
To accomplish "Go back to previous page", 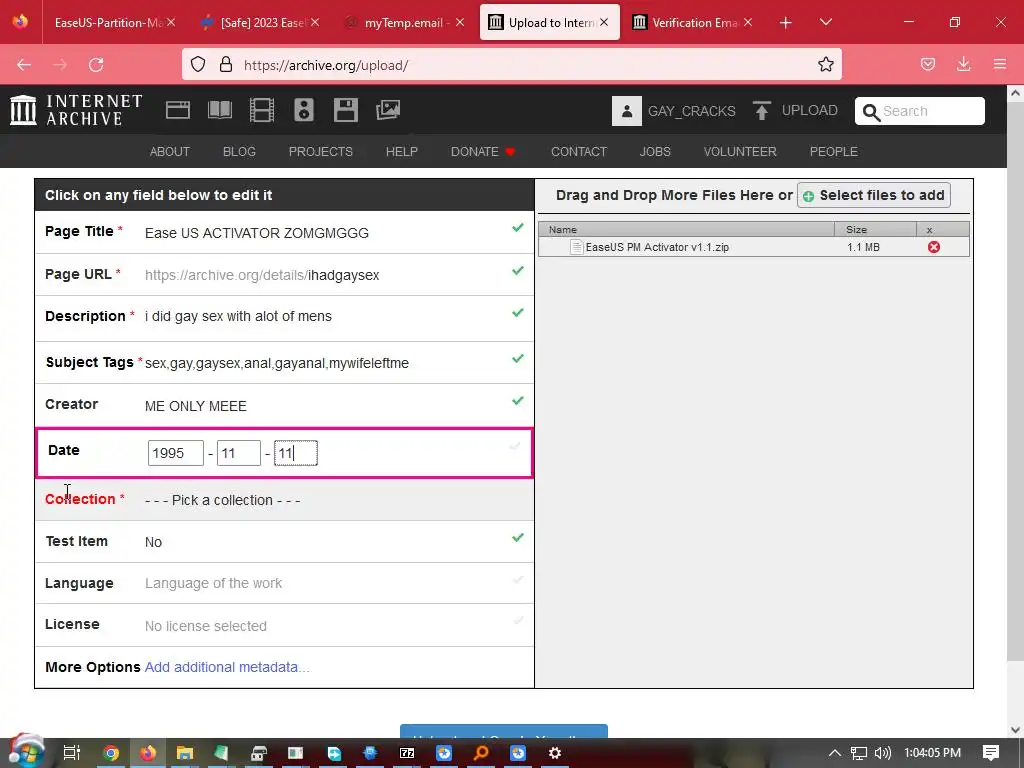I will [x=24, y=65].
